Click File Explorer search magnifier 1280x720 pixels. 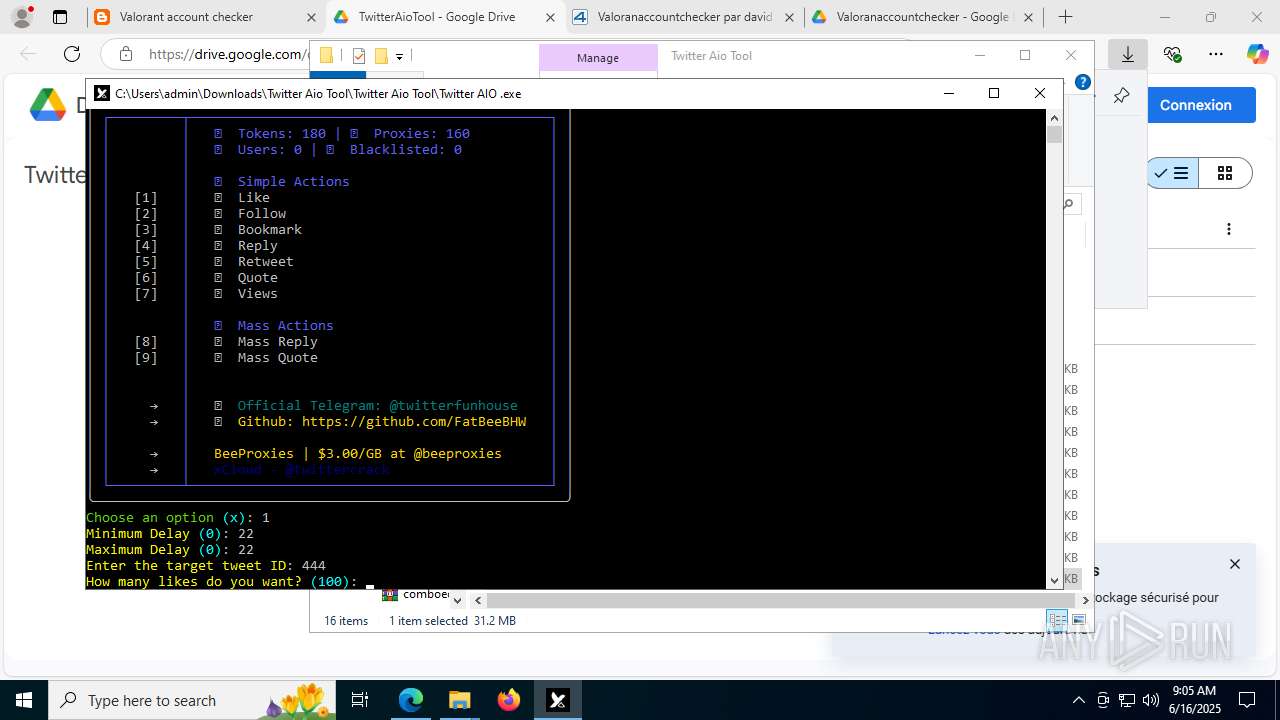(1068, 204)
